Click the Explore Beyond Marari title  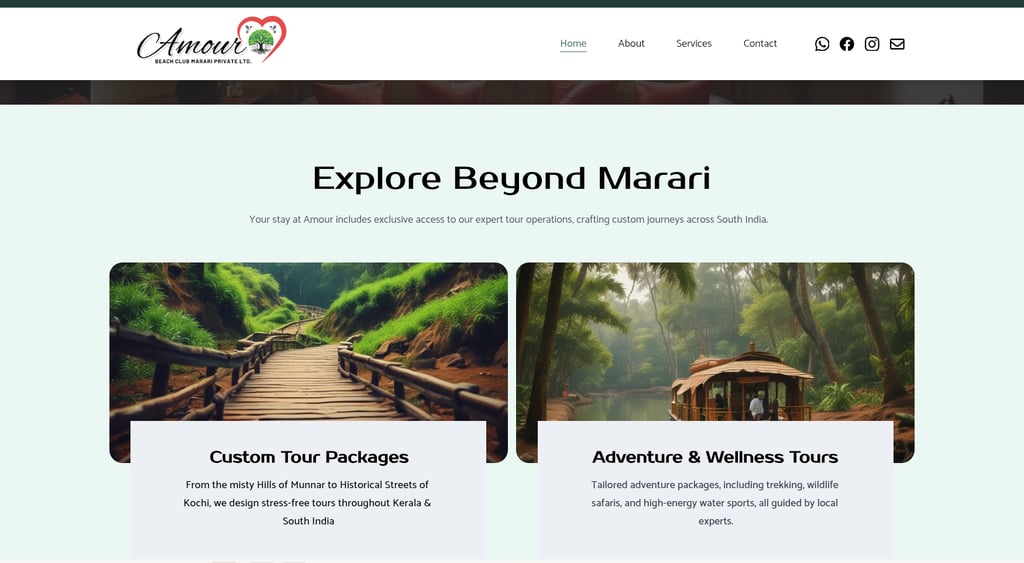click(511, 178)
